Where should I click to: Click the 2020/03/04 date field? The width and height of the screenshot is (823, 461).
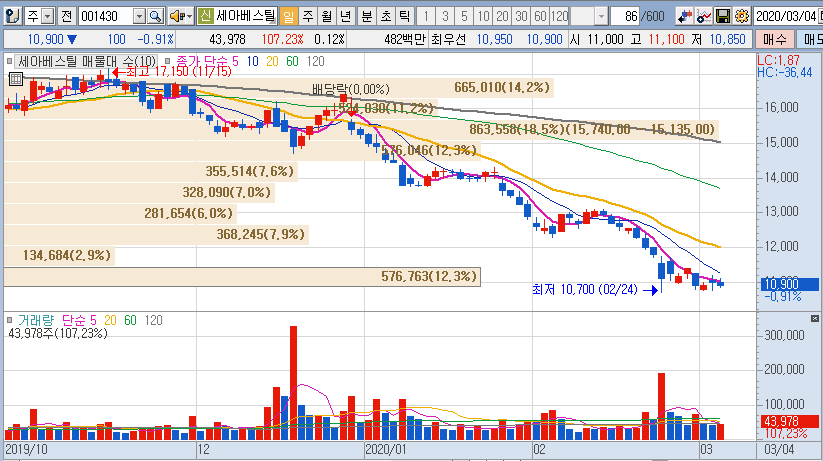[787, 17]
